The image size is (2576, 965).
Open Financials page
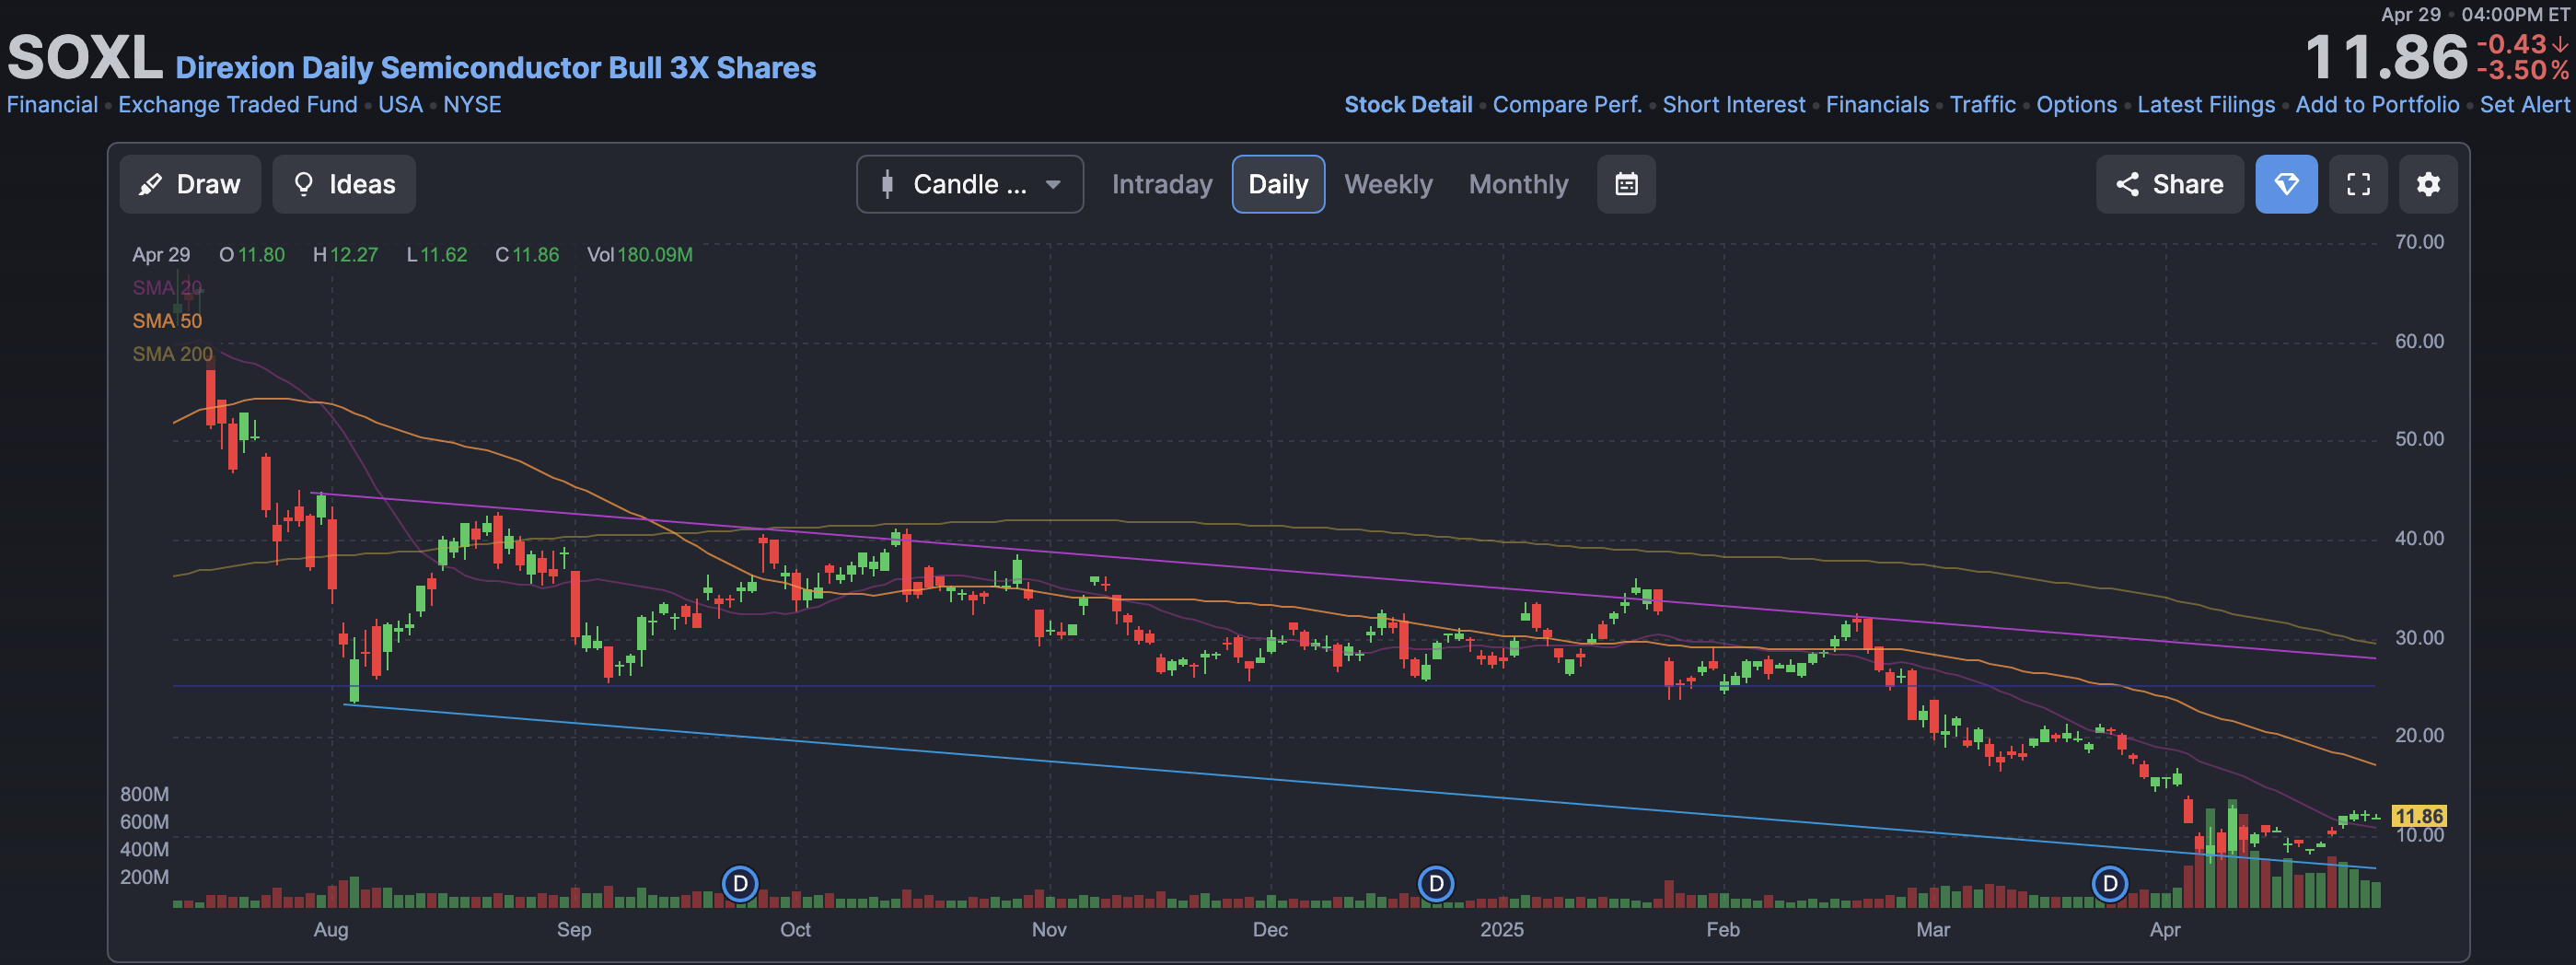[x=1877, y=105]
